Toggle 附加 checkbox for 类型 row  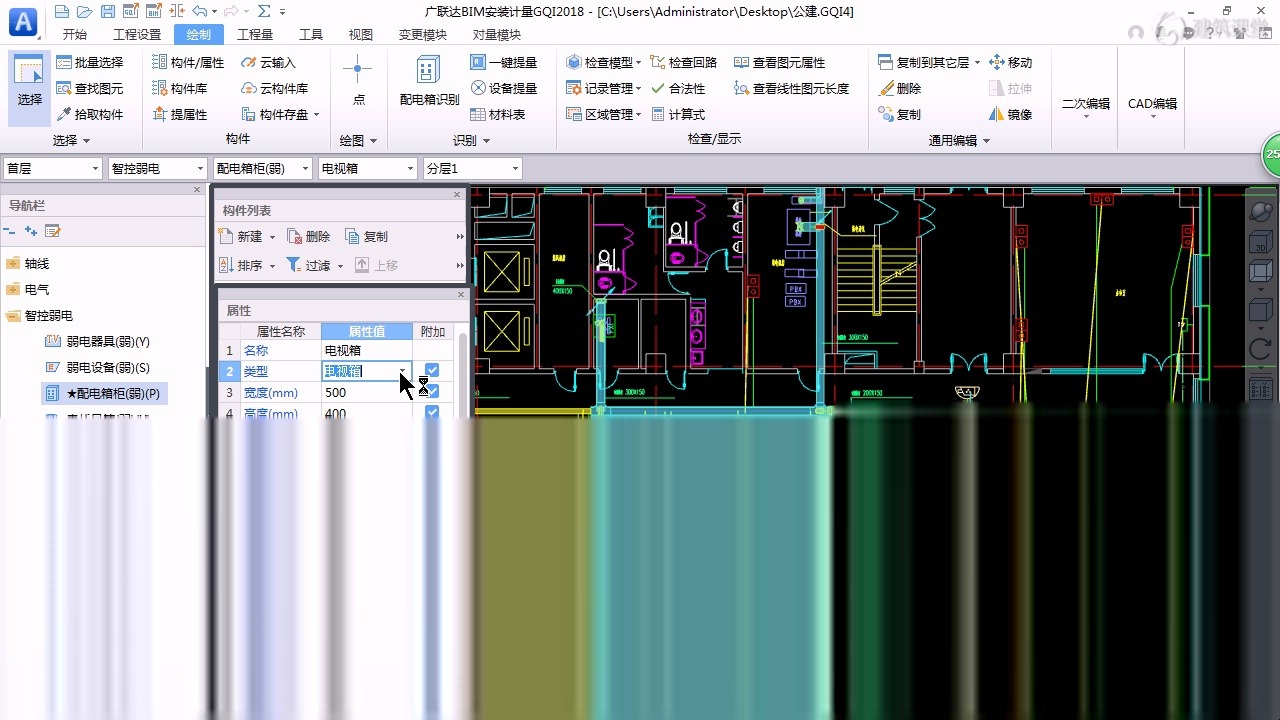point(432,370)
